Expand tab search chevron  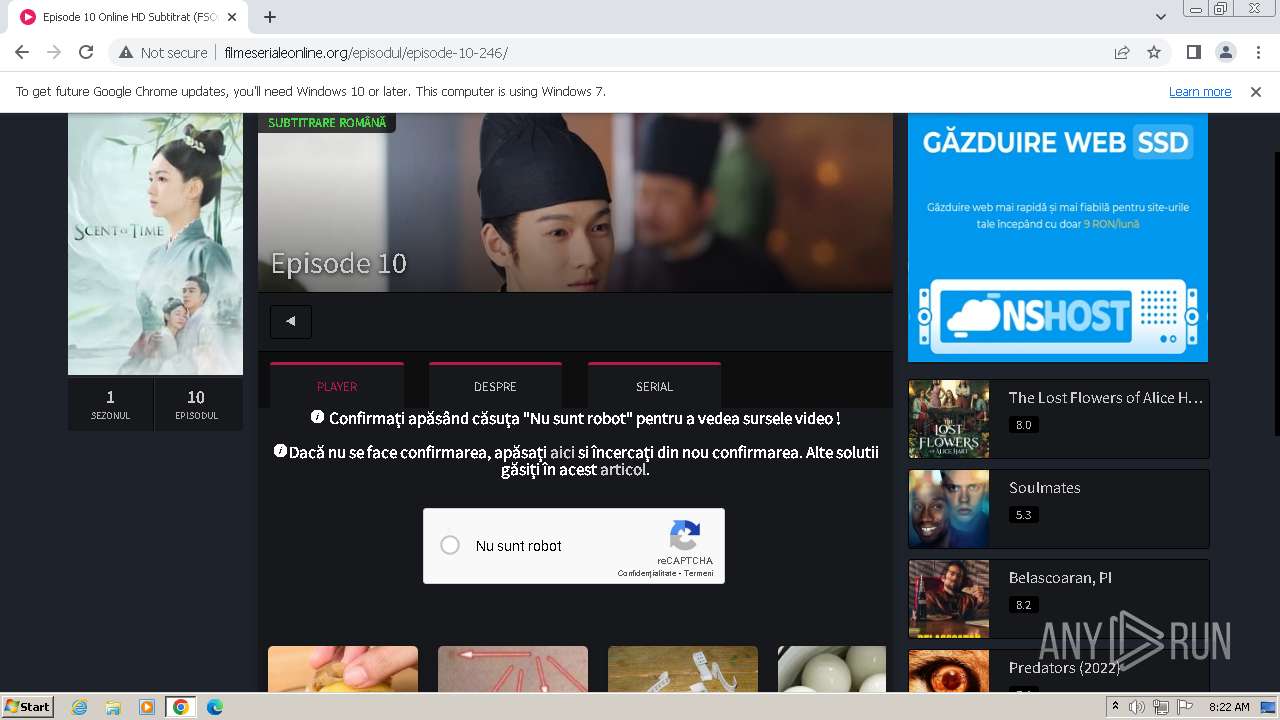click(1160, 17)
